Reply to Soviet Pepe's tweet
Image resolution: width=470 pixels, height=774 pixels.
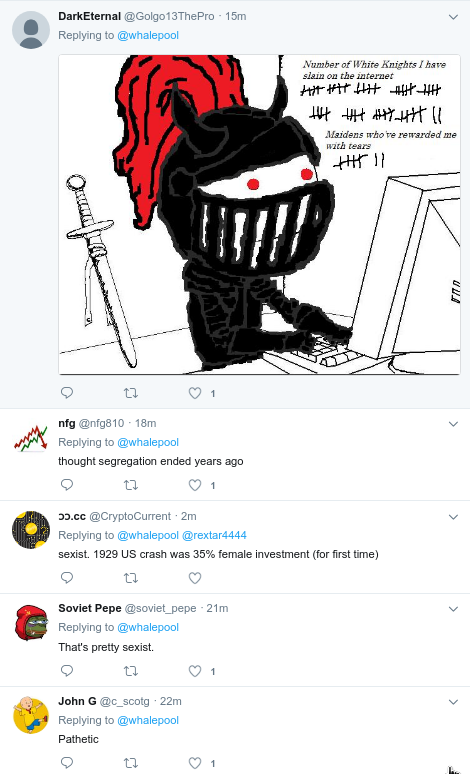click(x=67, y=670)
